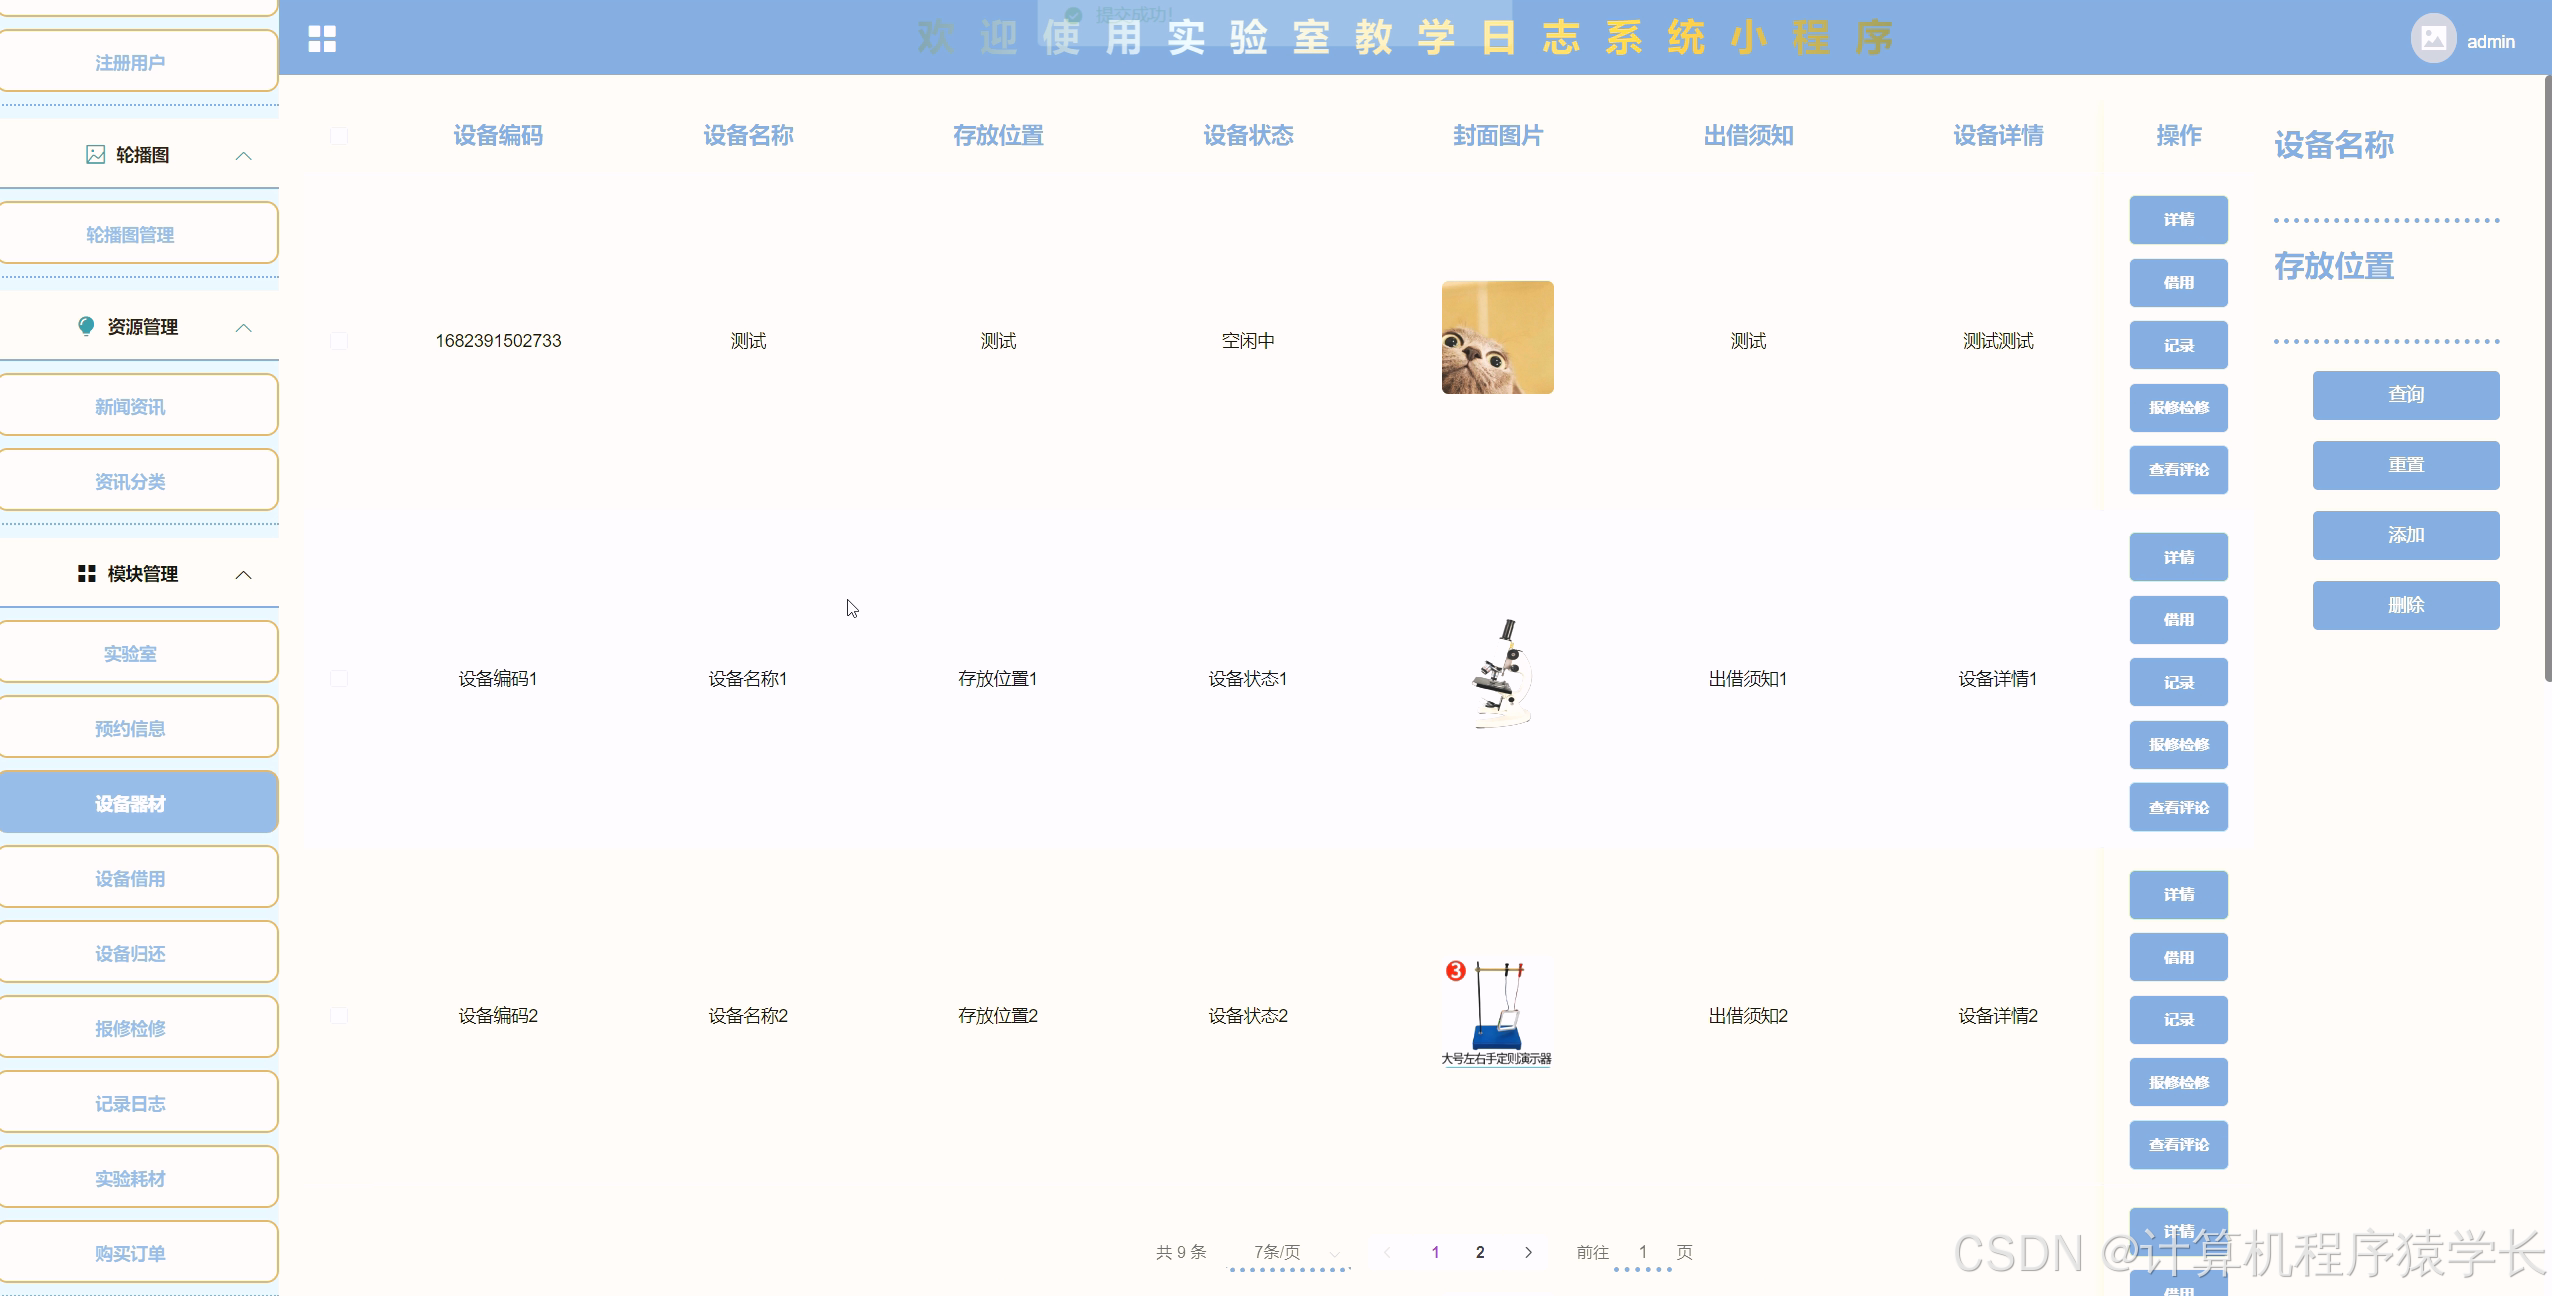Open the 7条/页 page size dropdown
The width and height of the screenshot is (2552, 1296).
[x=1289, y=1252]
